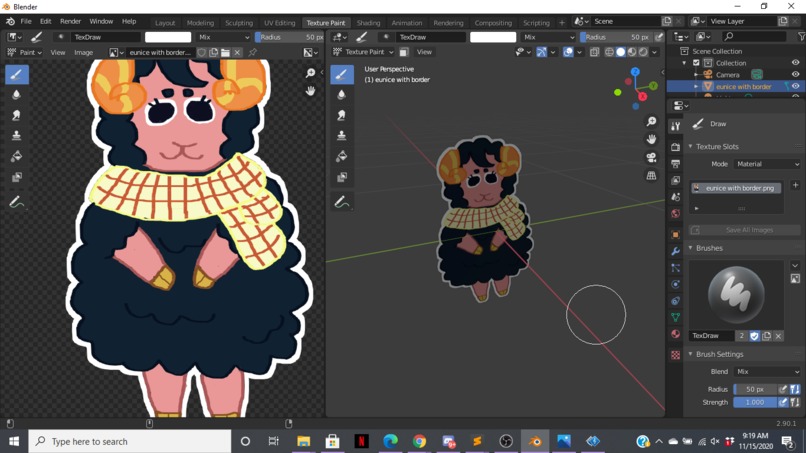Add a texture slot with plus button

click(x=795, y=185)
